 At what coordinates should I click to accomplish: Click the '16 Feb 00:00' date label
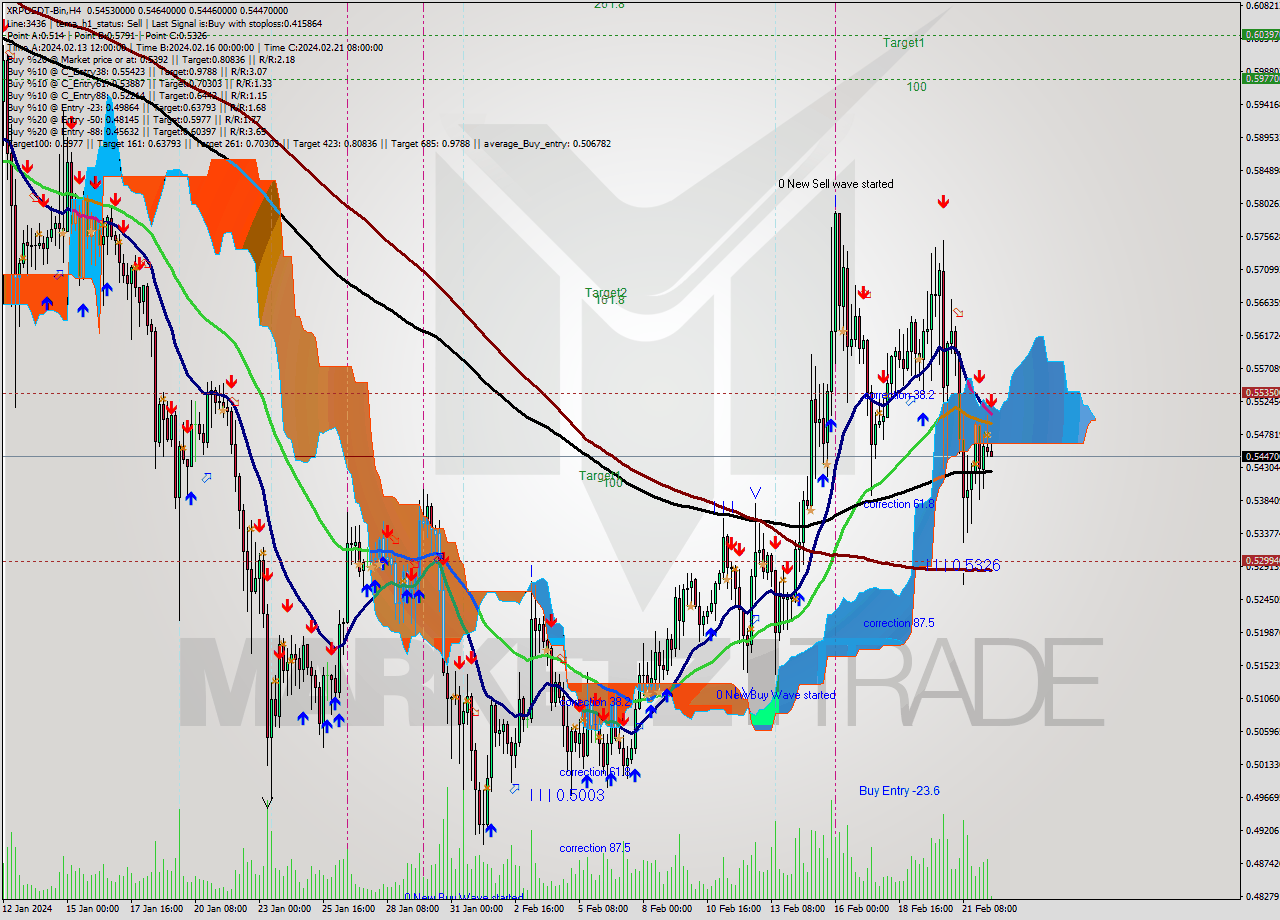pyautogui.click(x=860, y=908)
